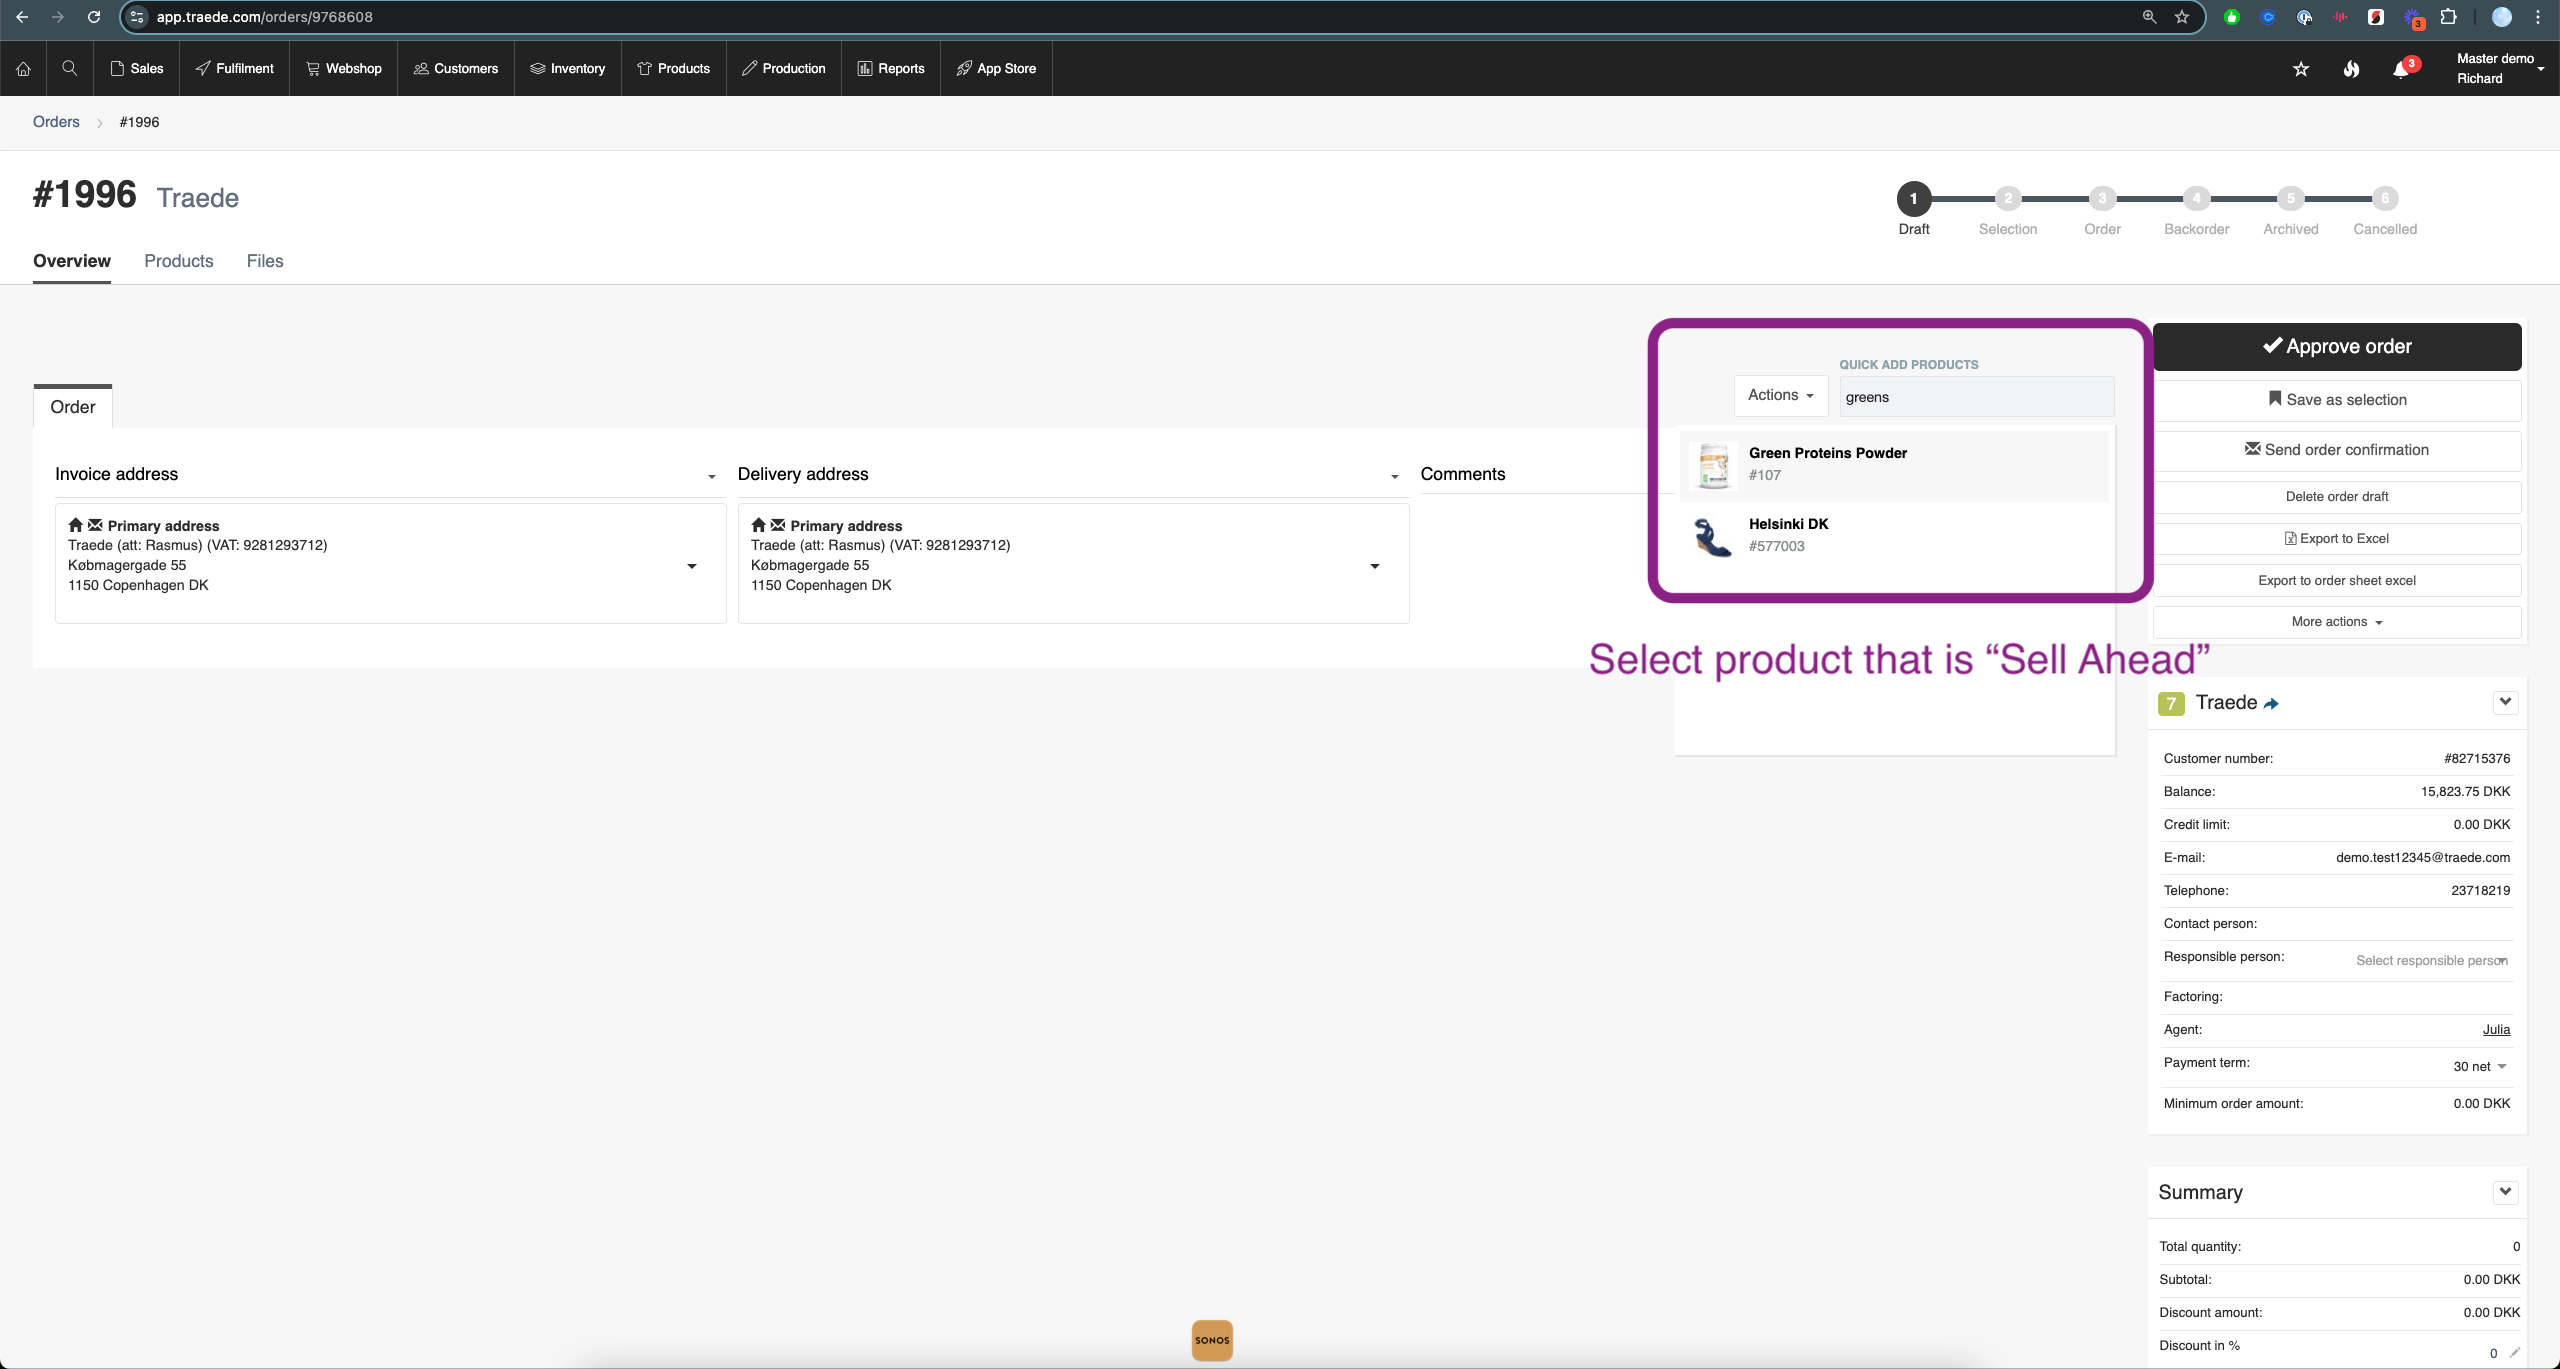This screenshot has height=1369, width=2560.
Task: Open the search magnifier in navbar
Action: [x=69, y=68]
